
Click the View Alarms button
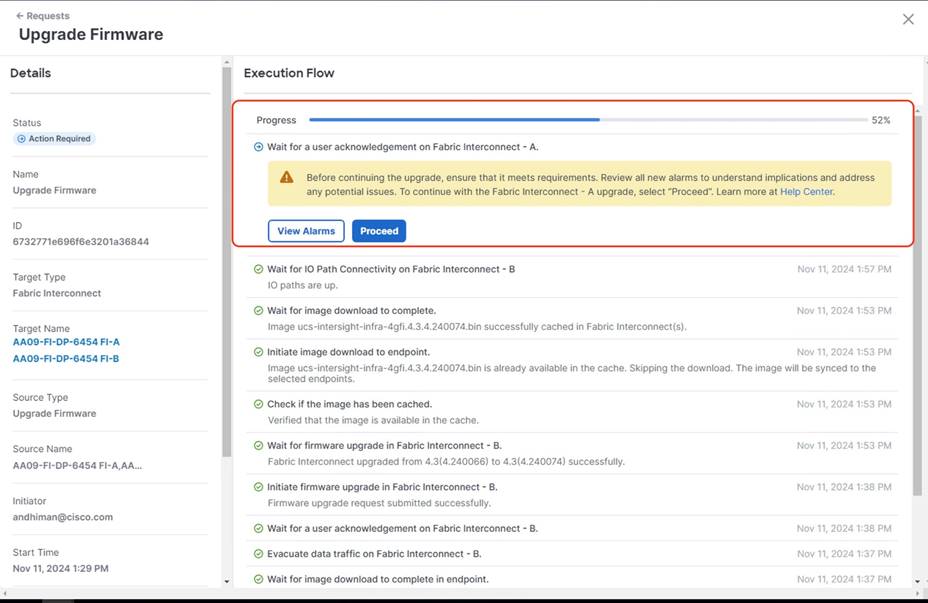pos(305,231)
